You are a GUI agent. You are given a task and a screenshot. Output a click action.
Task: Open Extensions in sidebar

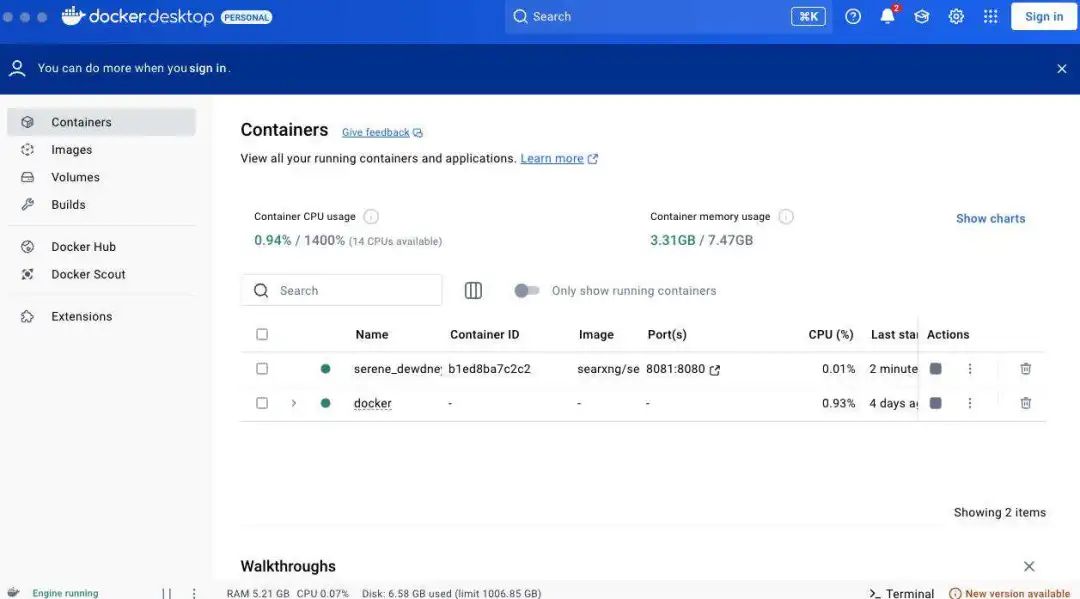(101, 316)
